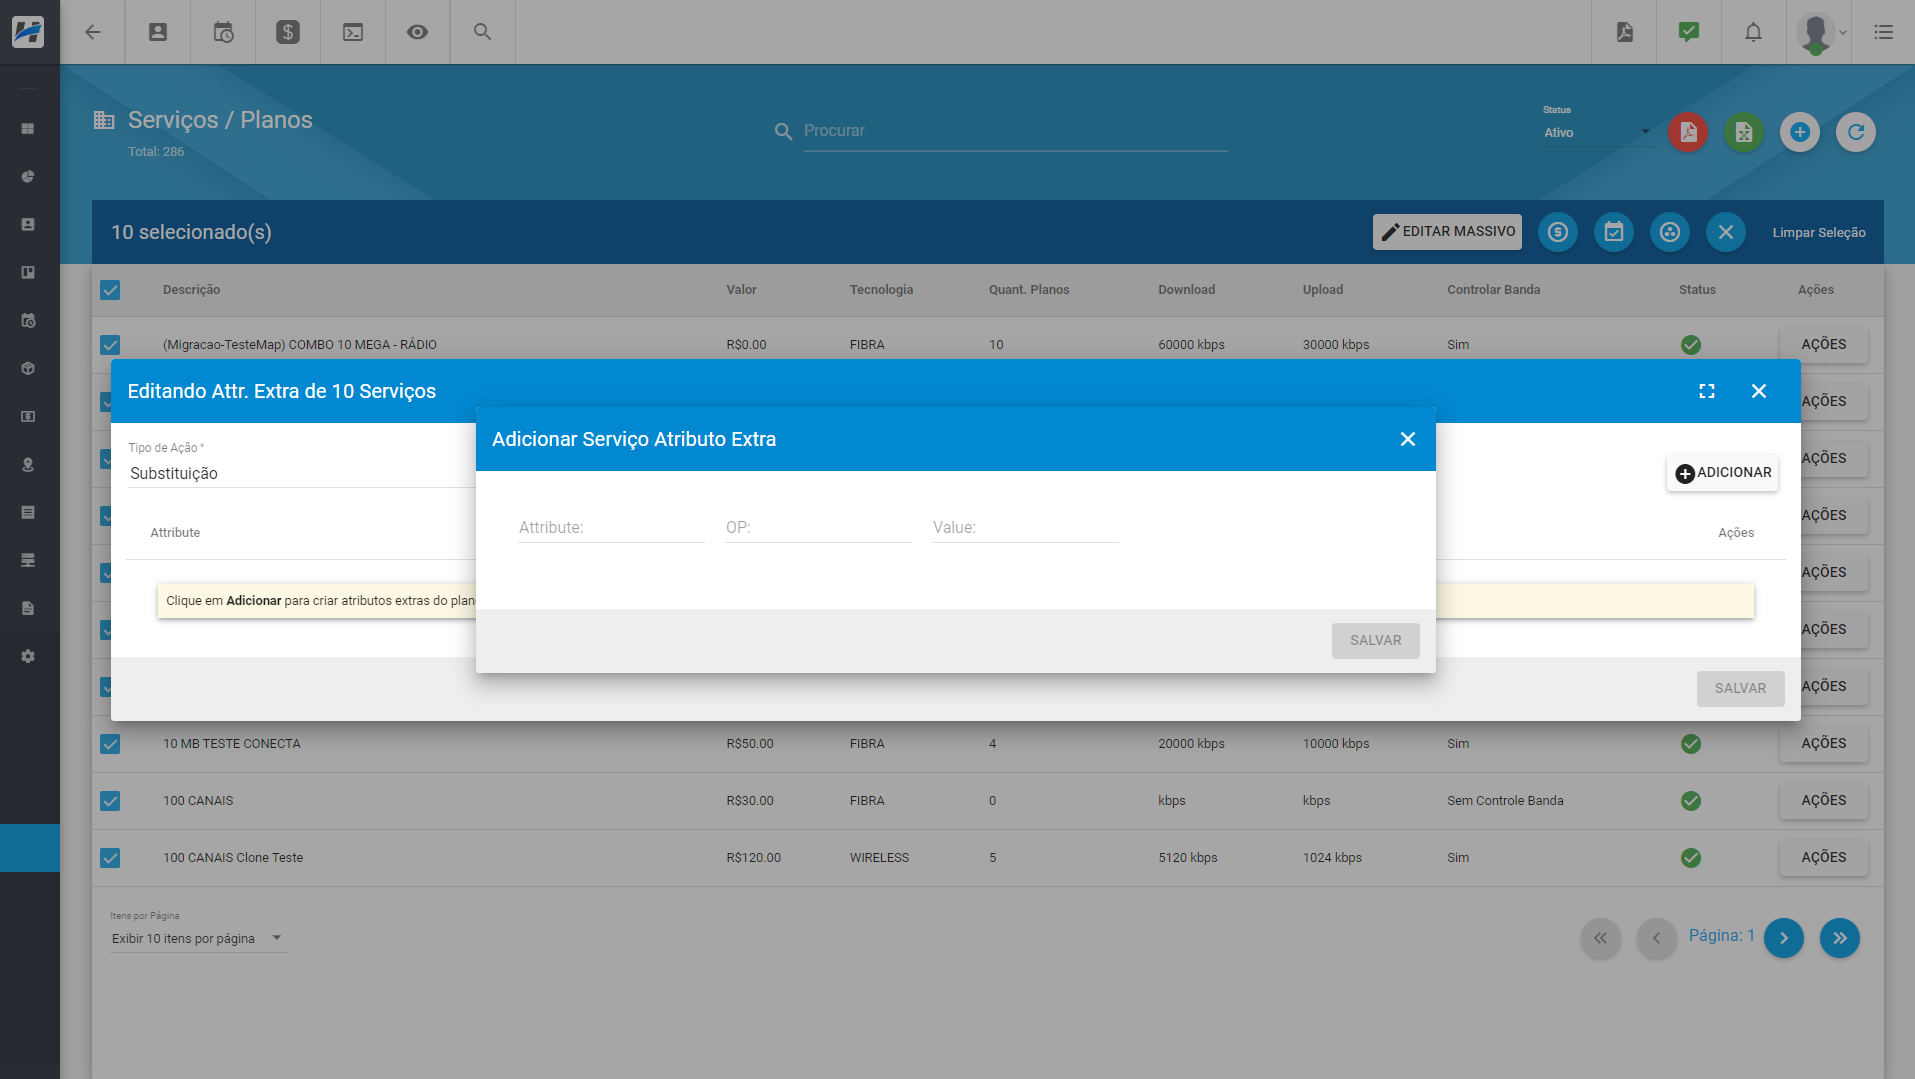The height and width of the screenshot is (1079, 1915).
Task: Click SALVAR in Adicionar Serviço Atributo Extra dialog
Action: (x=1375, y=640)
